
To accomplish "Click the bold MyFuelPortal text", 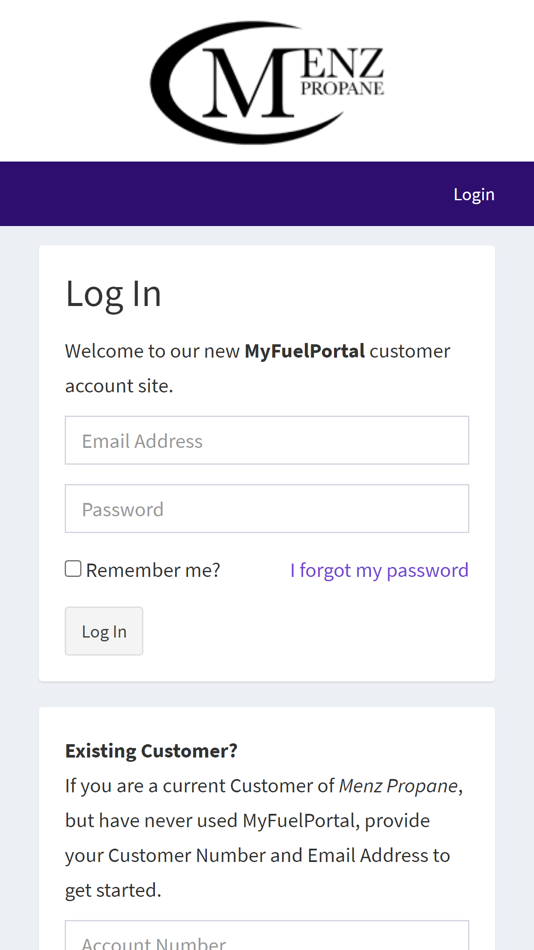I will click(x=305, y=351).
